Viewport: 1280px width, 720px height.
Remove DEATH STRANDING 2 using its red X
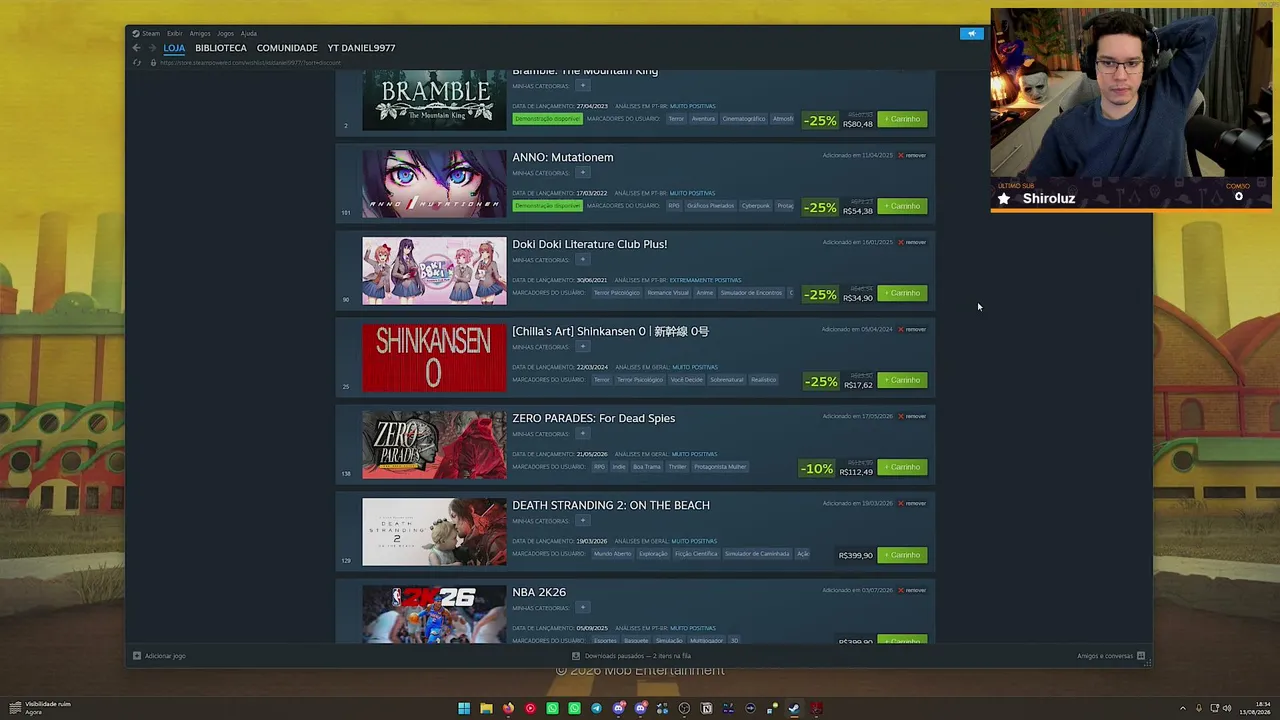901,503
